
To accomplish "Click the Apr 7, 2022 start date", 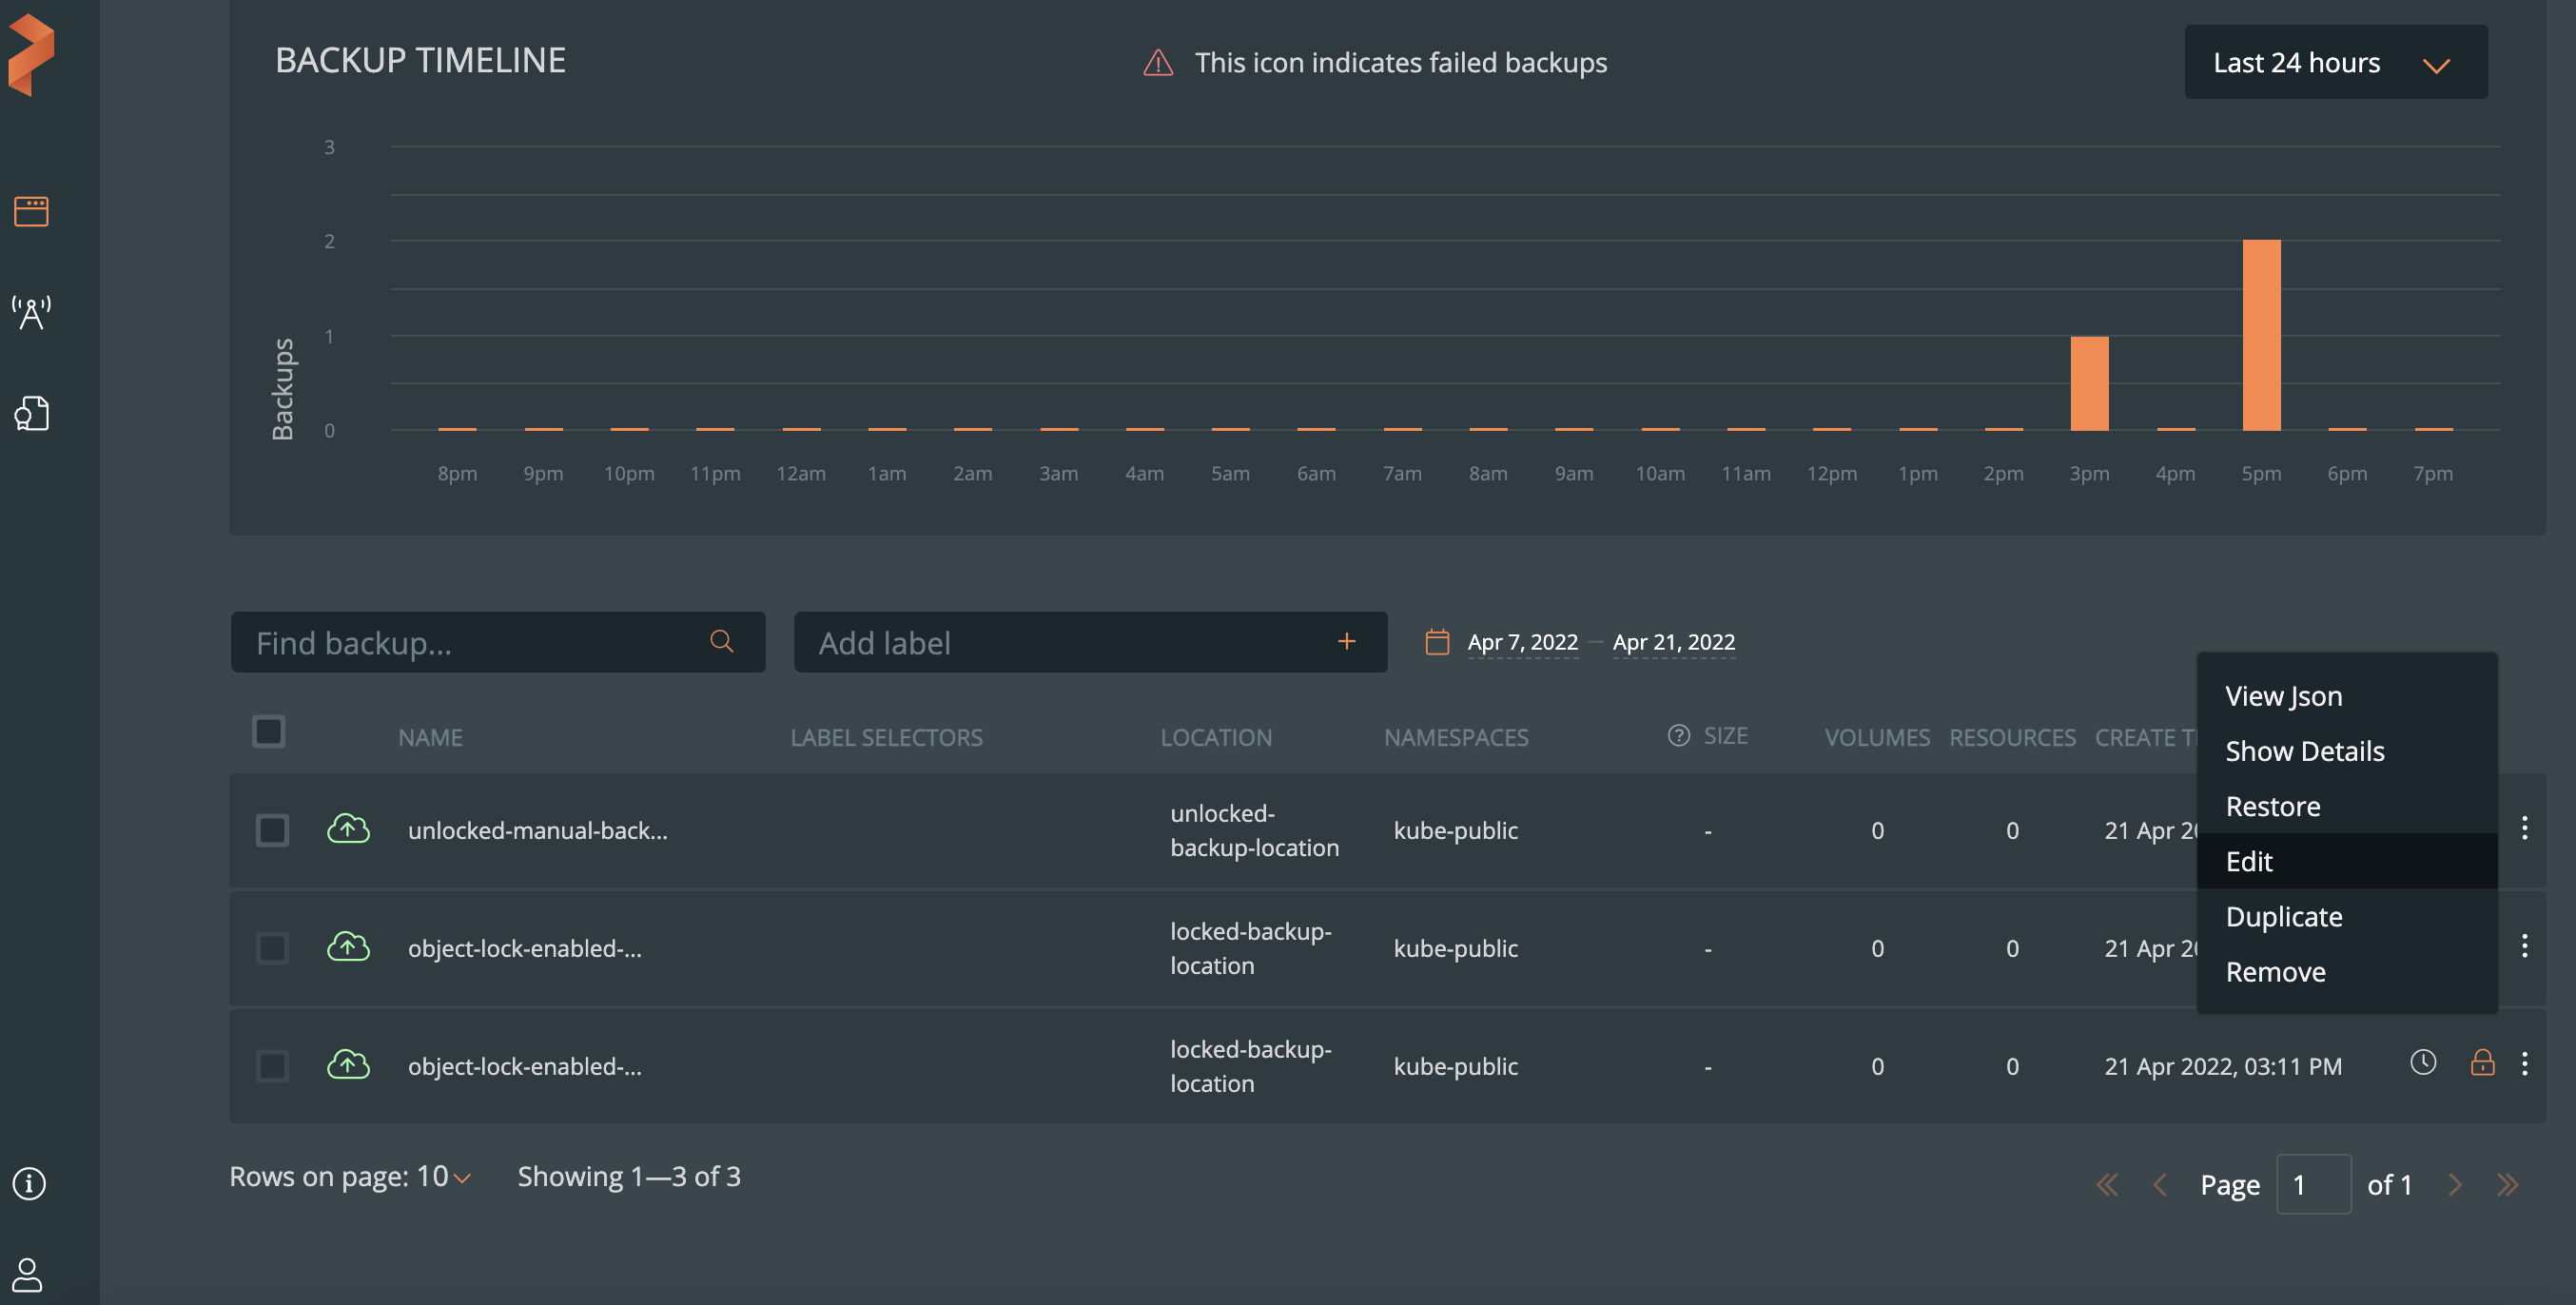I will (1522, 642).
